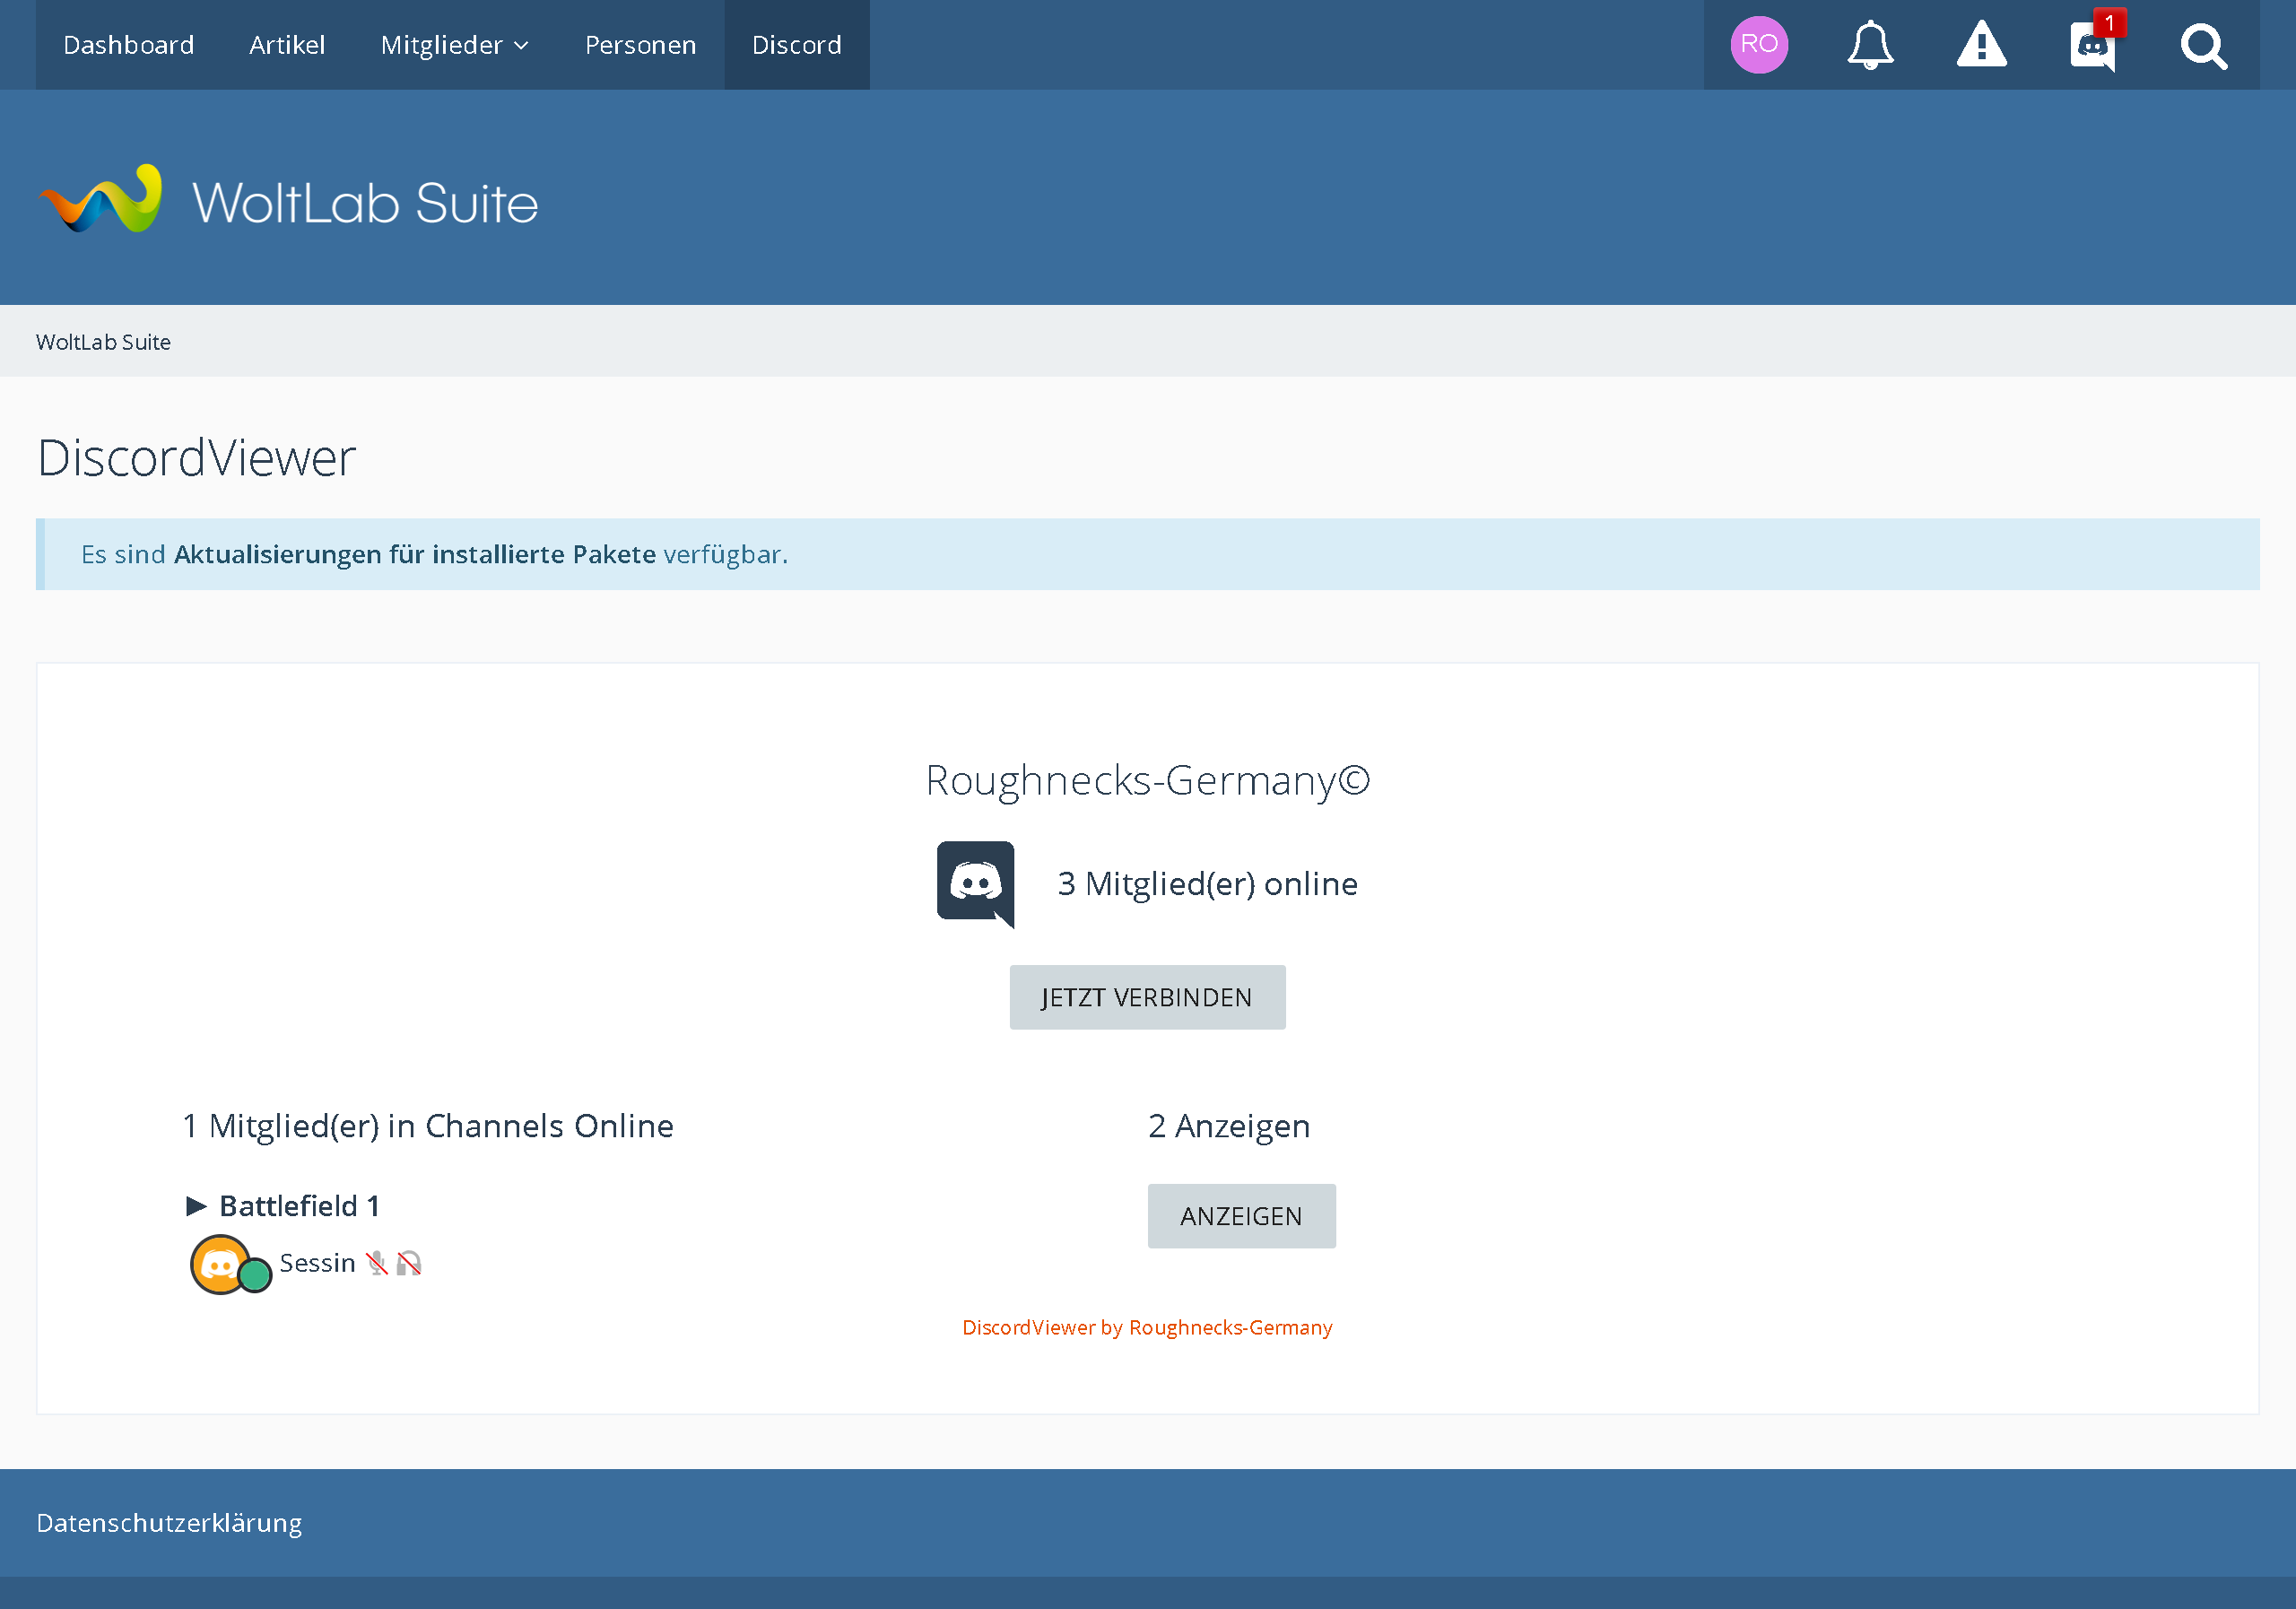Image resolution: width=2296 pixels, height=1609 pixels.
Task: Open the Datenschutzerklärung footer link
Action: point(169,1523)
